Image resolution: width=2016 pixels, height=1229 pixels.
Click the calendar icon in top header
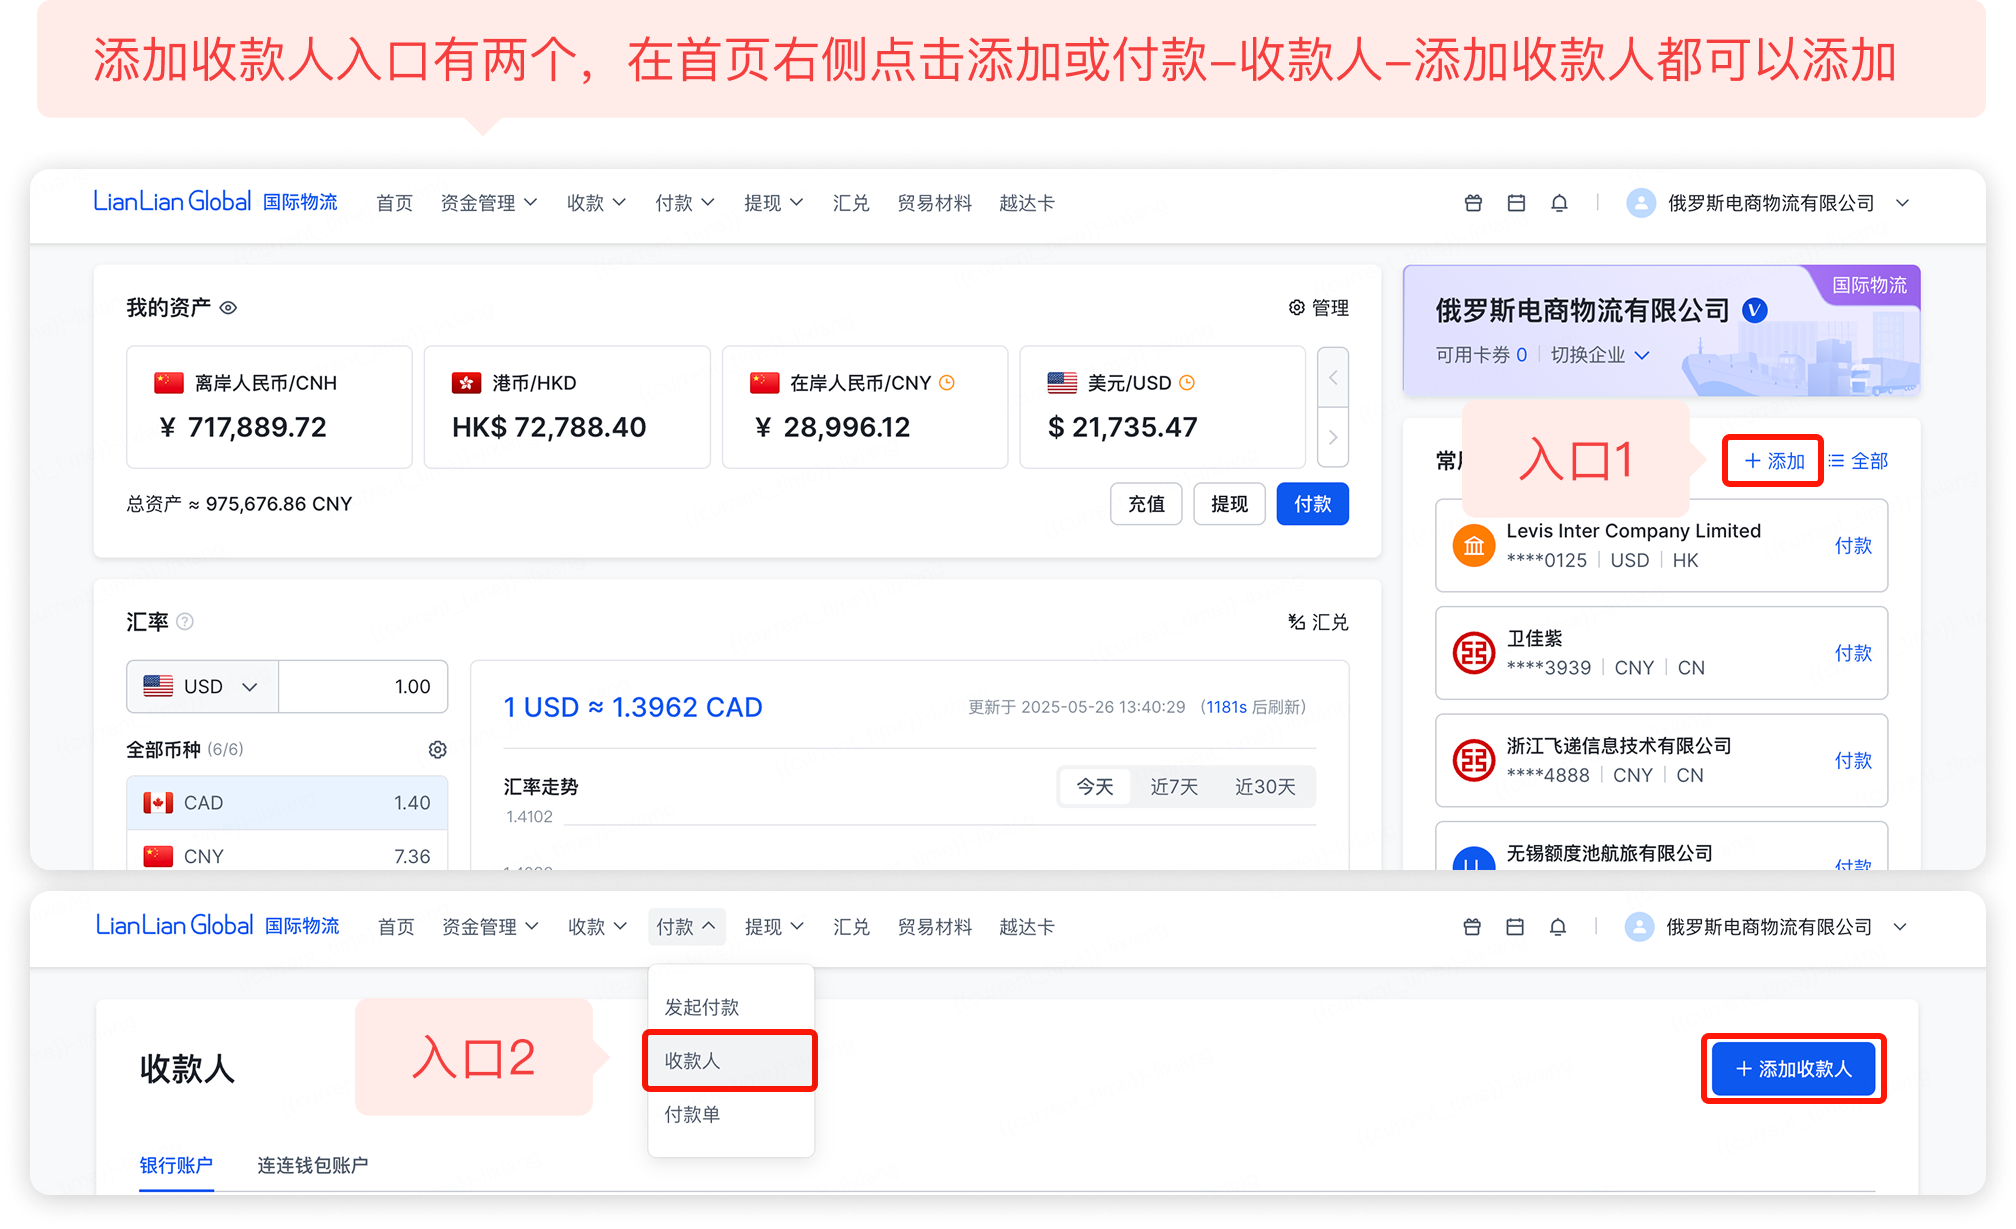coord(1516,203)
